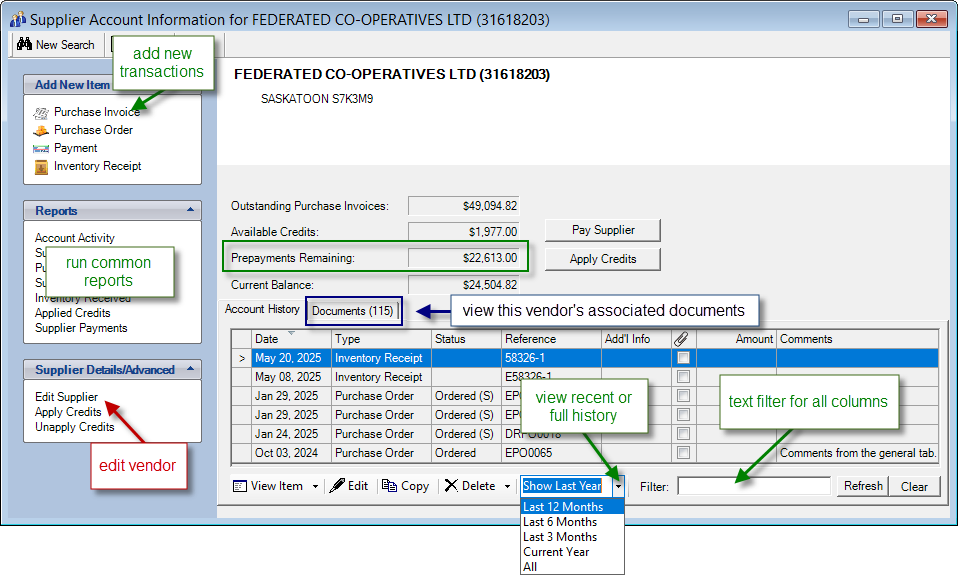Image resolution: width=958 pixels, height=575 pixels.
Task: Choose All from the history list
Action: pos(572,566)
